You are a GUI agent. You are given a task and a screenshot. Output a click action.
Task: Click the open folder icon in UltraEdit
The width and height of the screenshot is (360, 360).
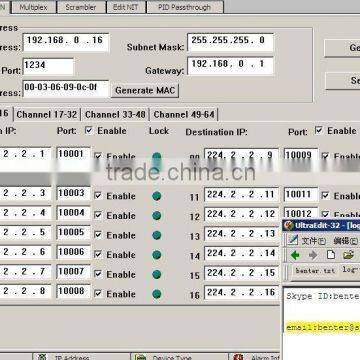(348, 255)
